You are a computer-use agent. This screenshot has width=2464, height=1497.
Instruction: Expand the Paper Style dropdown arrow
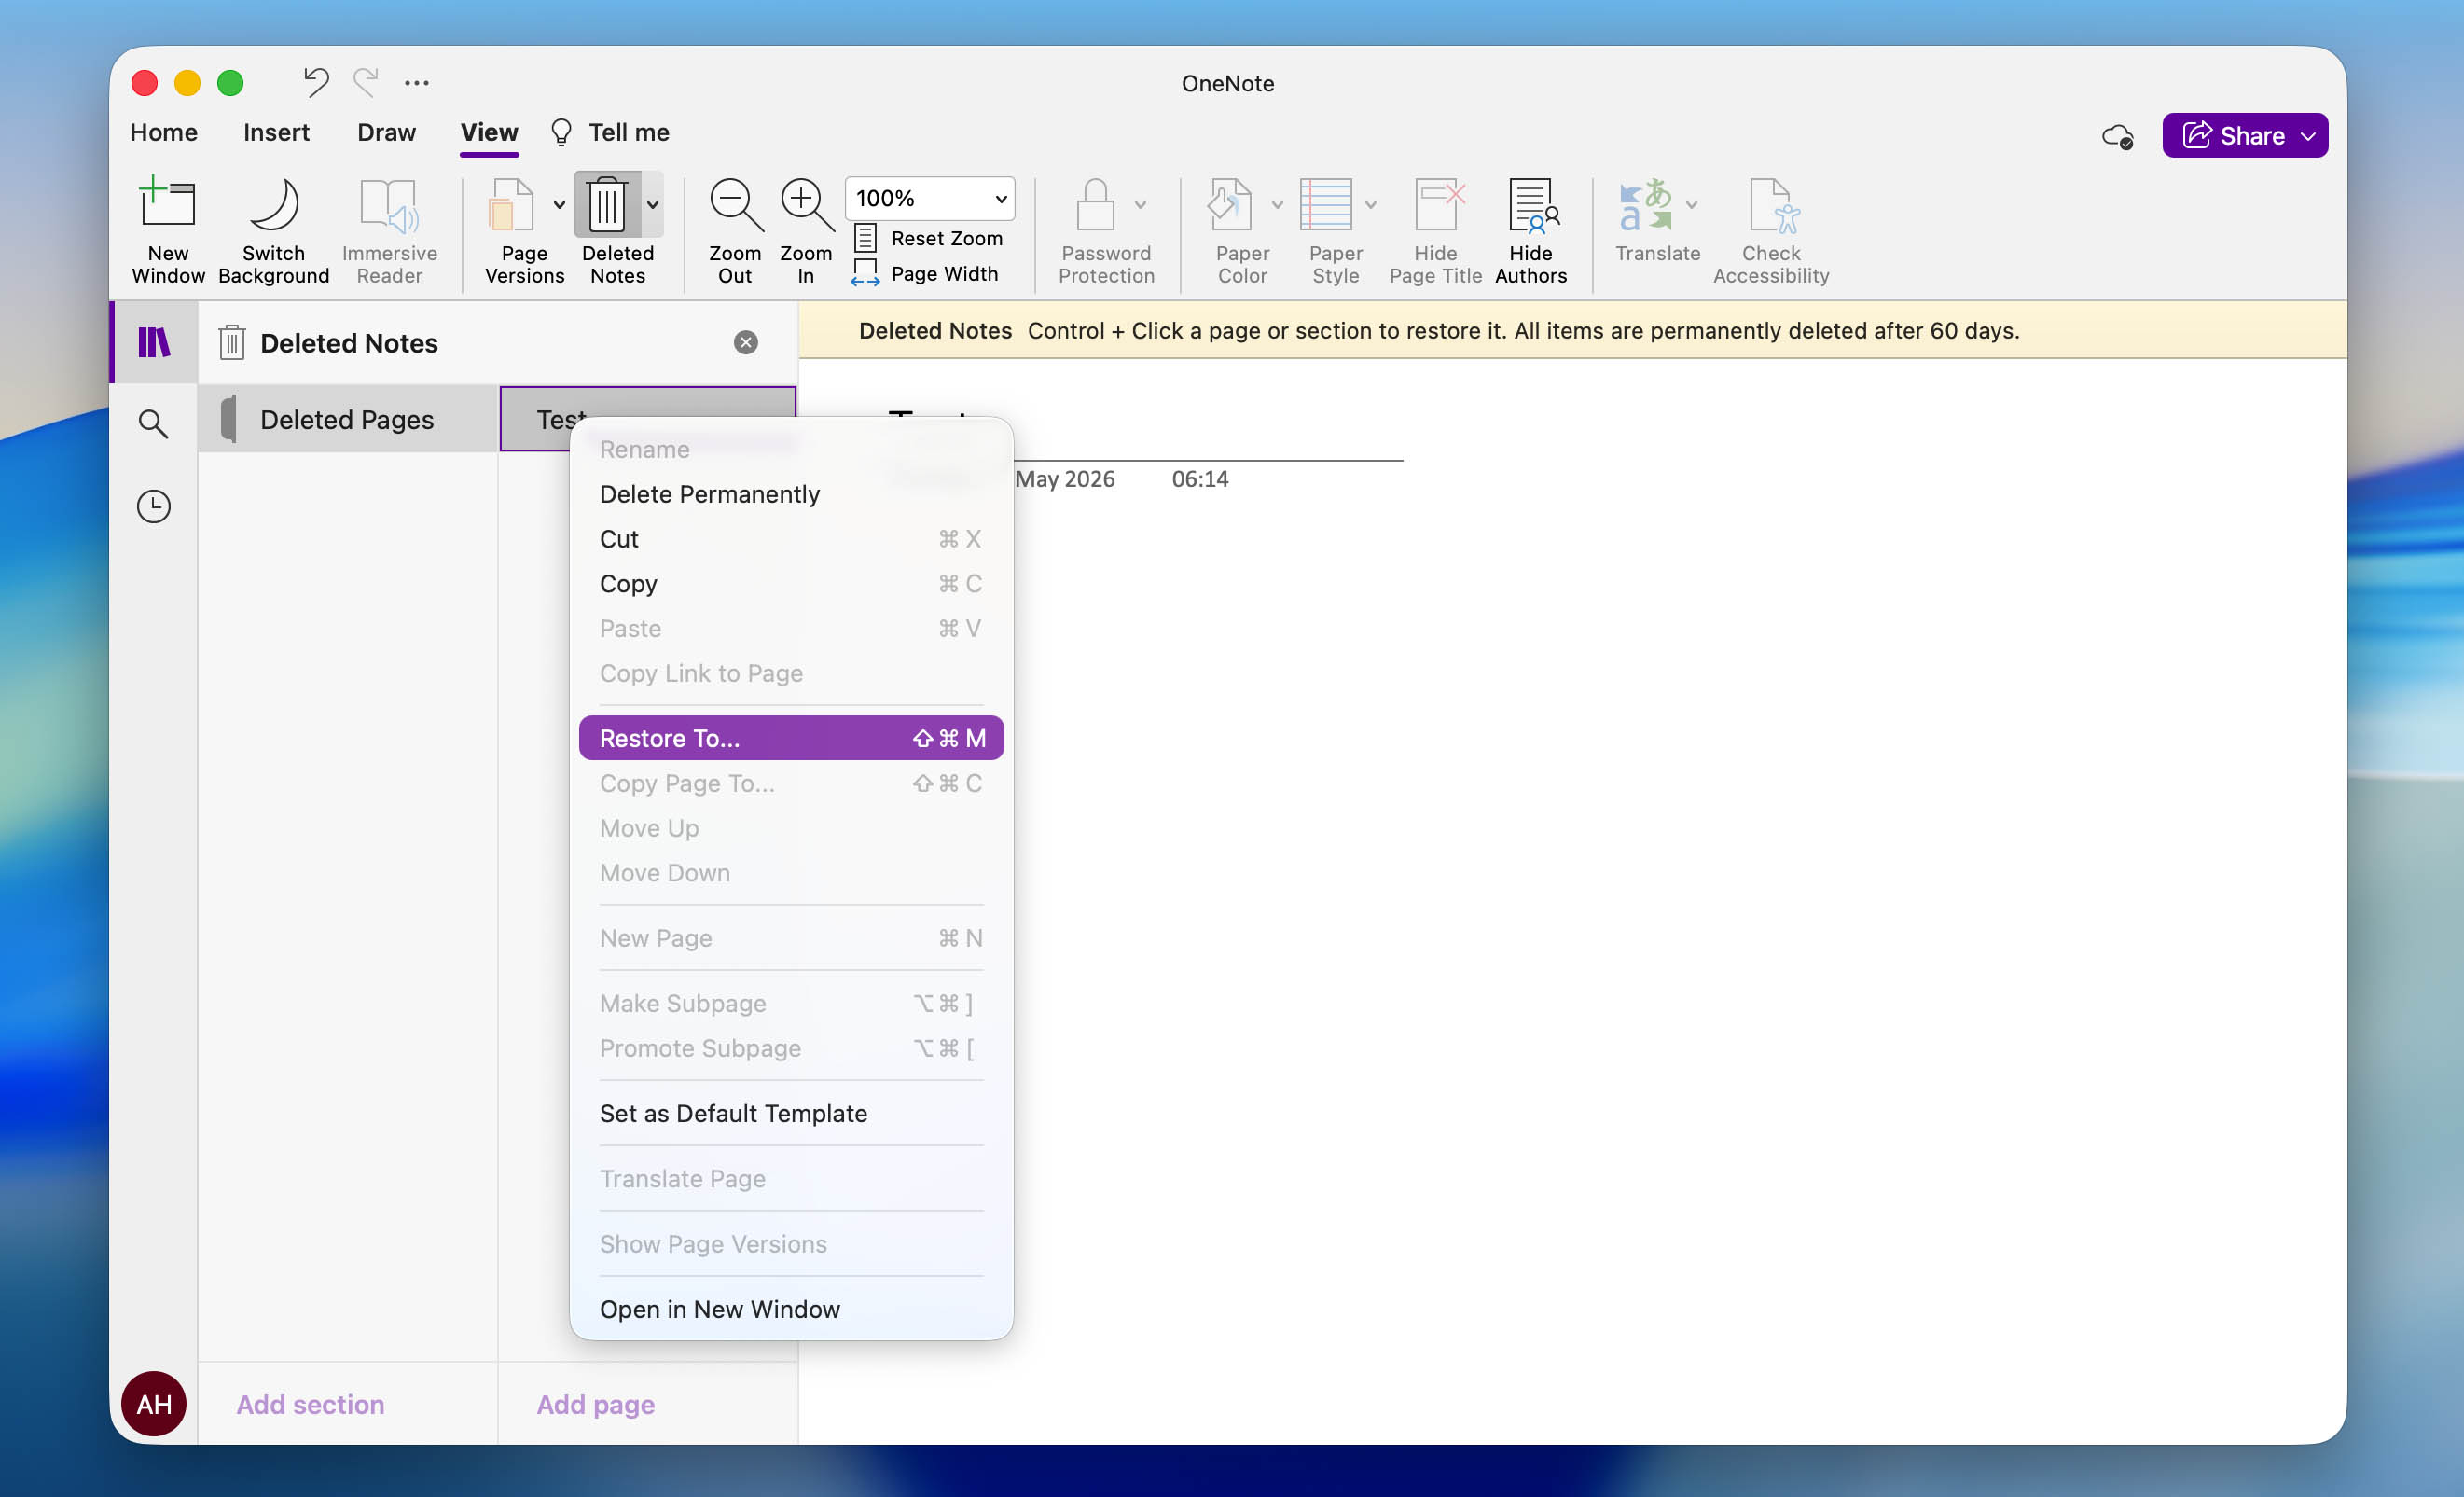pyautogui.click(x=1371, y=205)
